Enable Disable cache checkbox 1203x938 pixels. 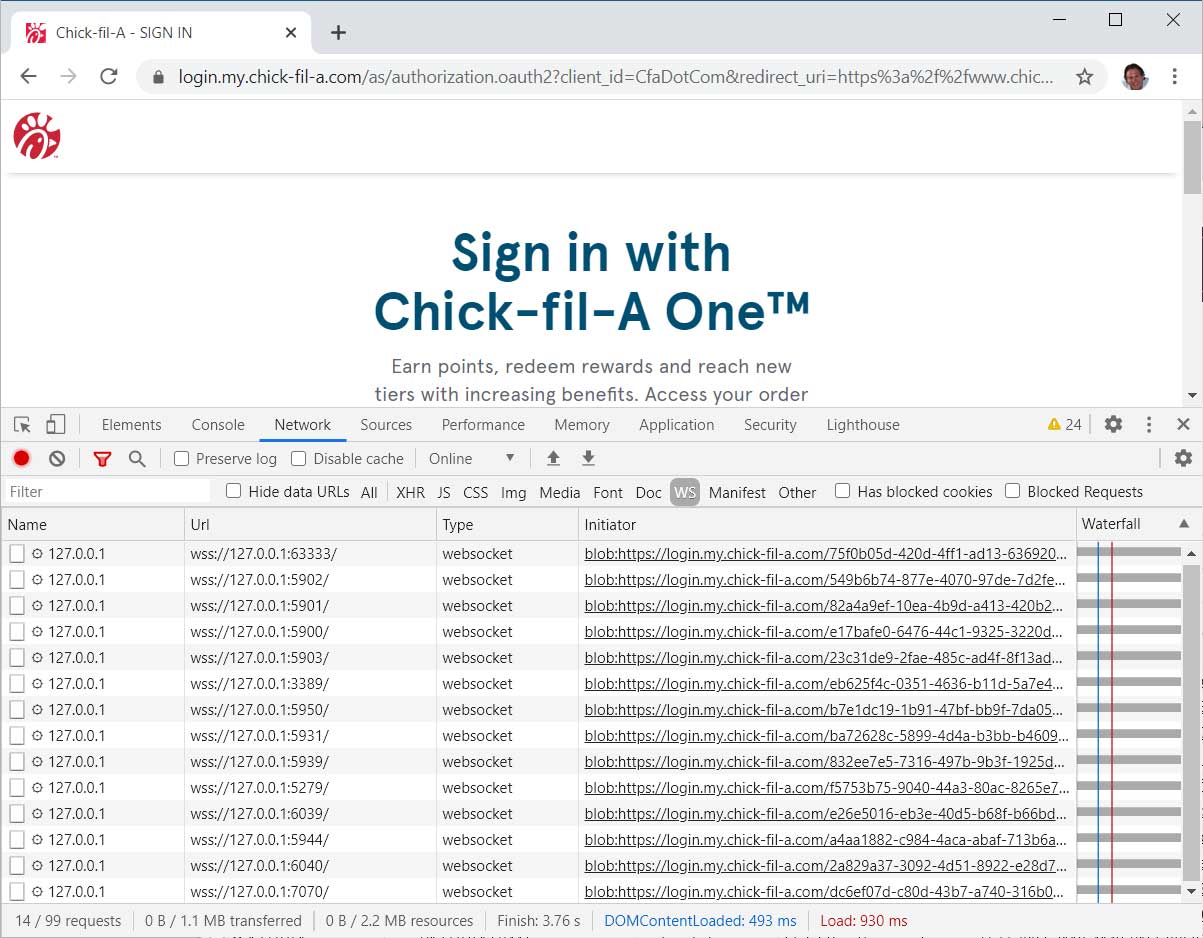click(298, 459)
